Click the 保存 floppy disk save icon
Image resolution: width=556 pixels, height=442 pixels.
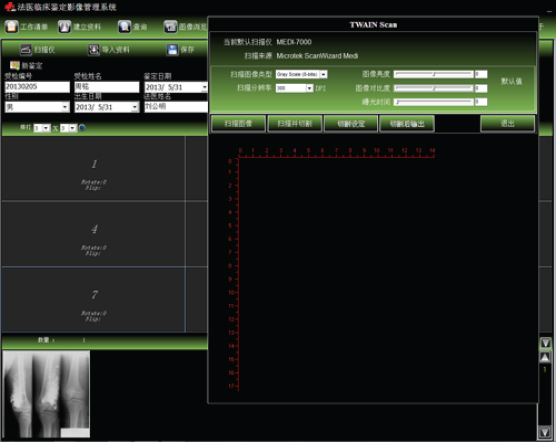point(172,50)
